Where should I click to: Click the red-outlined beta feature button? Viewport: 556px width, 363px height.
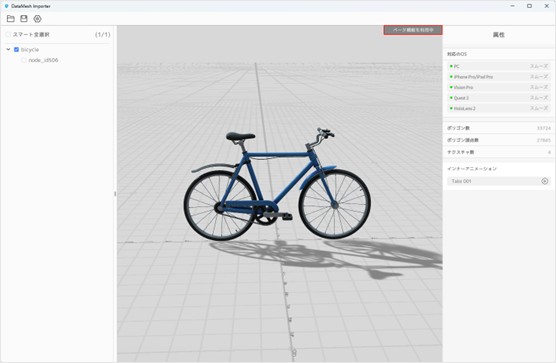(x=413, y=30)
